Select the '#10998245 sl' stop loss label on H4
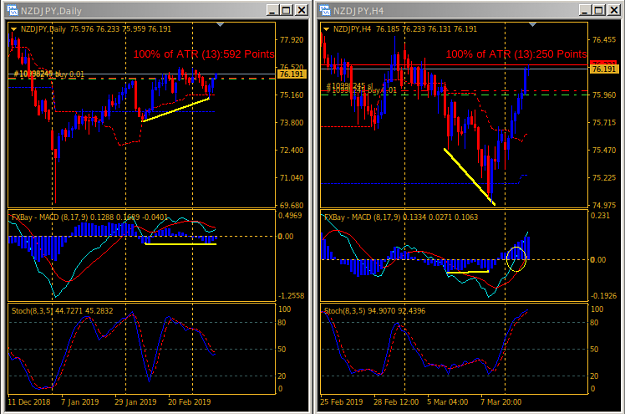This screenshot has height=414, width=625. (x=350, y=86)
